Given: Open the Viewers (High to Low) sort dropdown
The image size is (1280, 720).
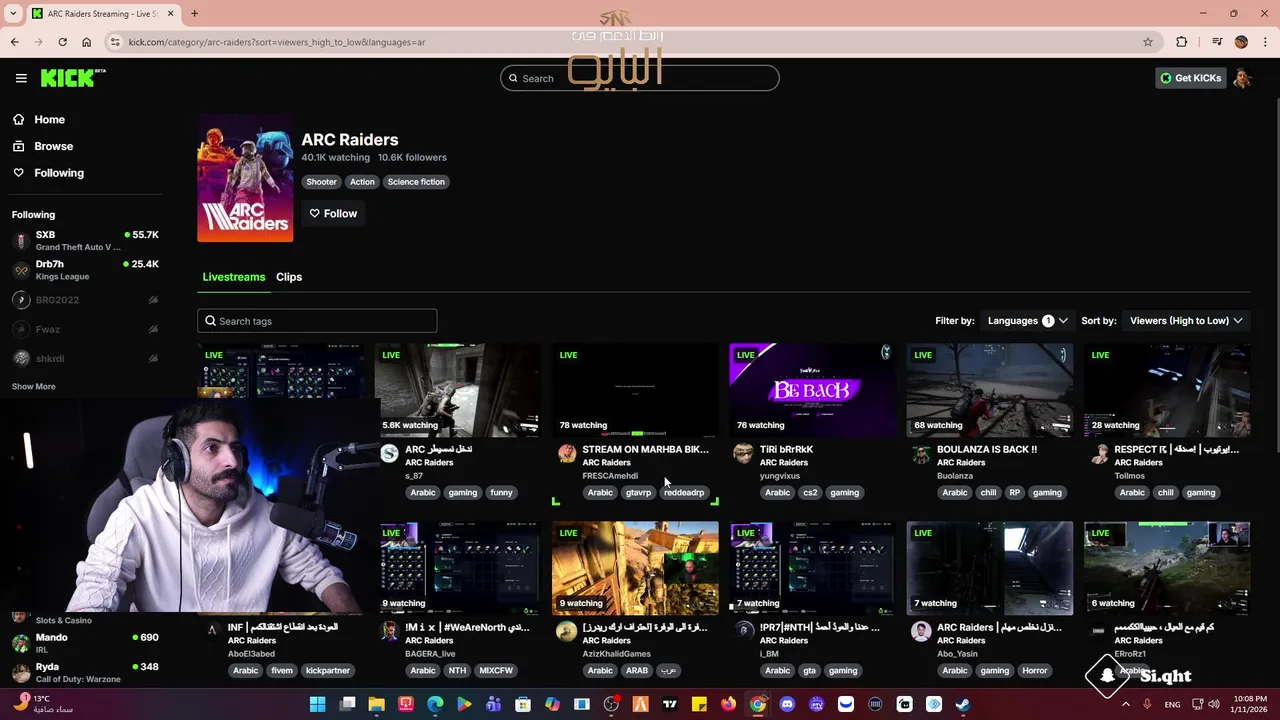Looking at the screenshot, I should point(1186,321).
